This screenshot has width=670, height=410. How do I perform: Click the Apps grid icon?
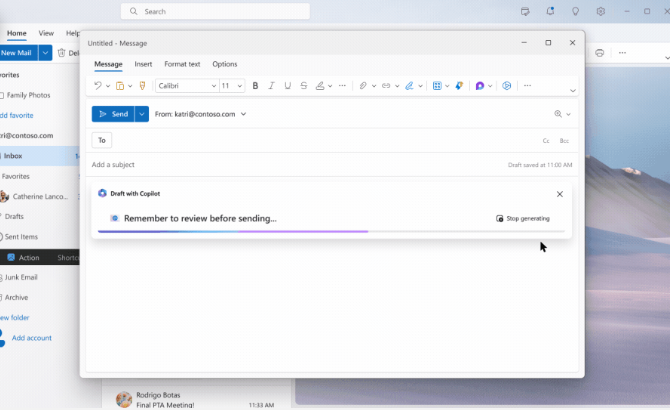(x=437, y=86)
